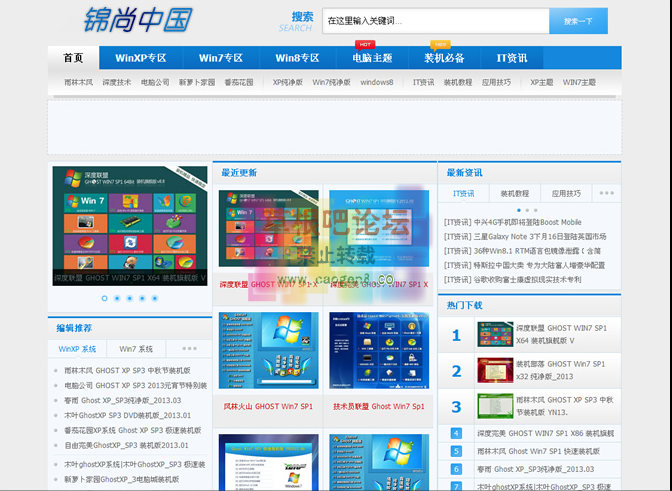Select the fourth slideshow indicator dot

pyautogui.click(x=142, y=298)
